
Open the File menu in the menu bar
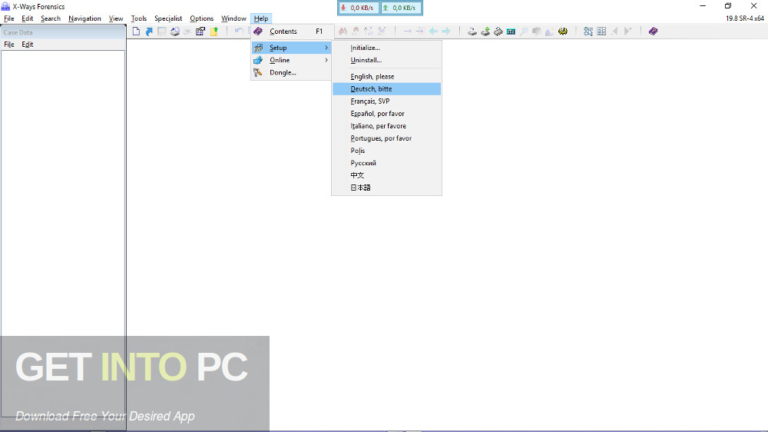click(9, 19)
